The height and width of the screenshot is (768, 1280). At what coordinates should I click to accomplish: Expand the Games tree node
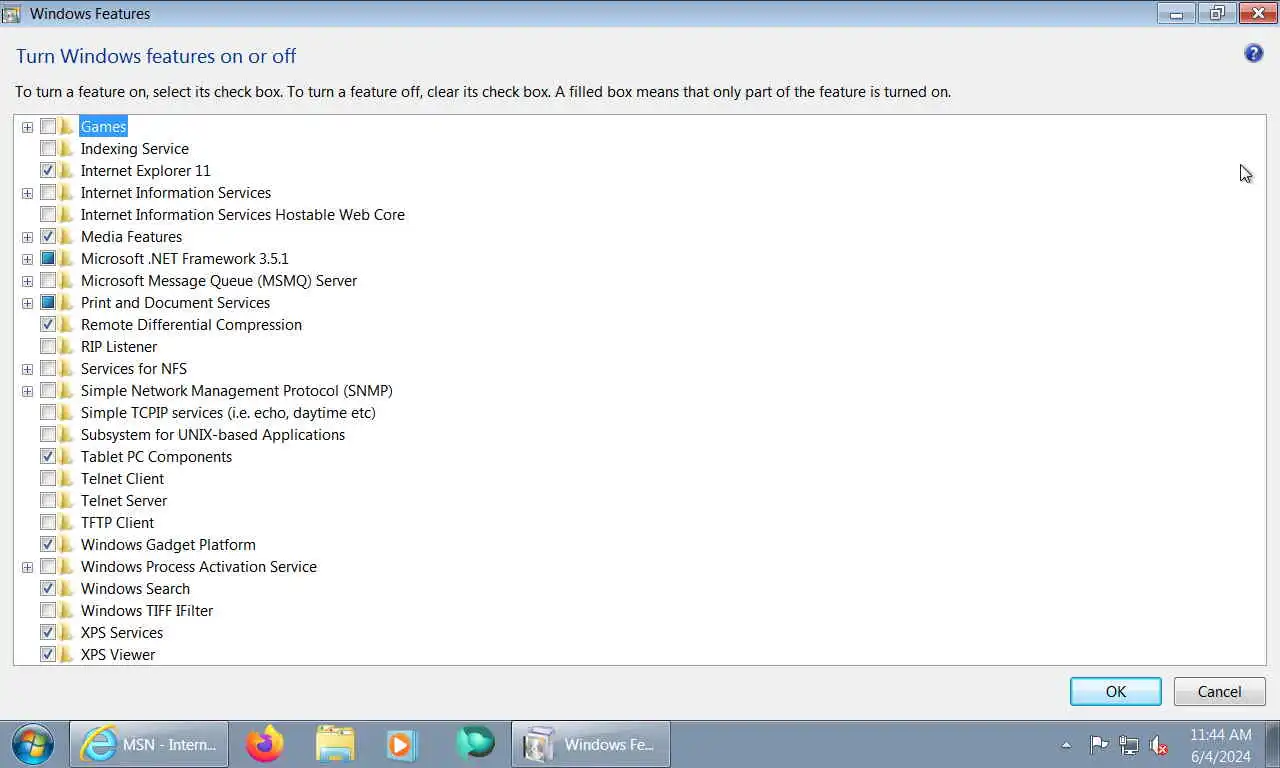point(27,127)
